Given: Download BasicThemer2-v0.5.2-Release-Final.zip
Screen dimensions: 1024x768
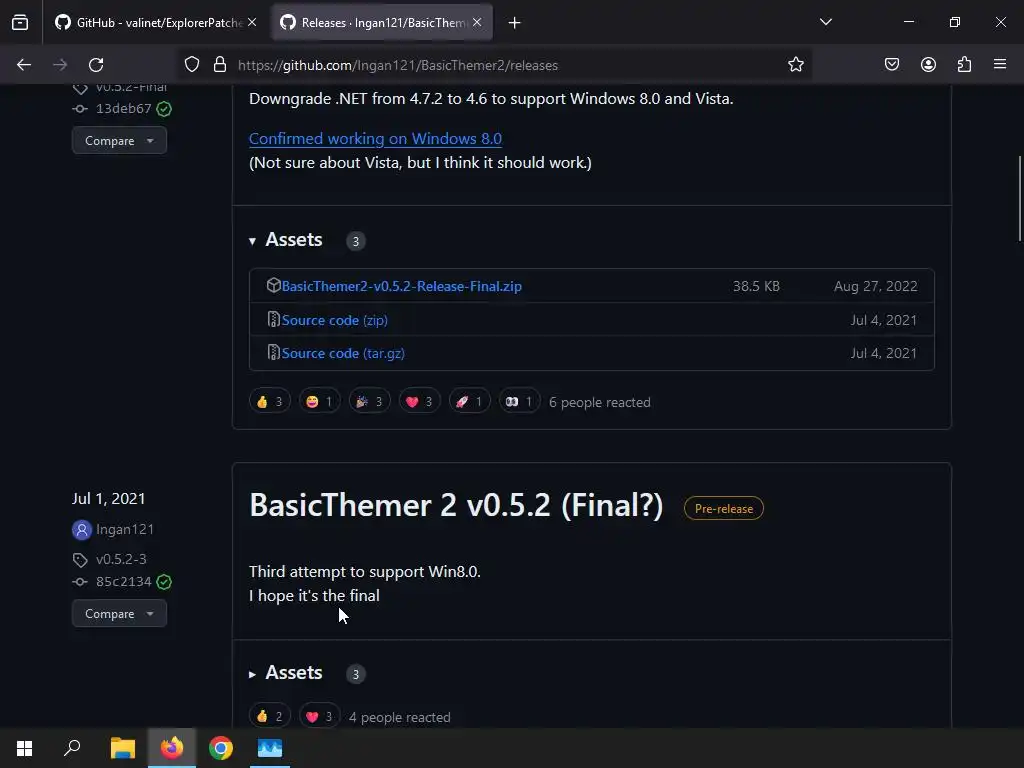Looking at the screenshot, I should click(402, 286).
